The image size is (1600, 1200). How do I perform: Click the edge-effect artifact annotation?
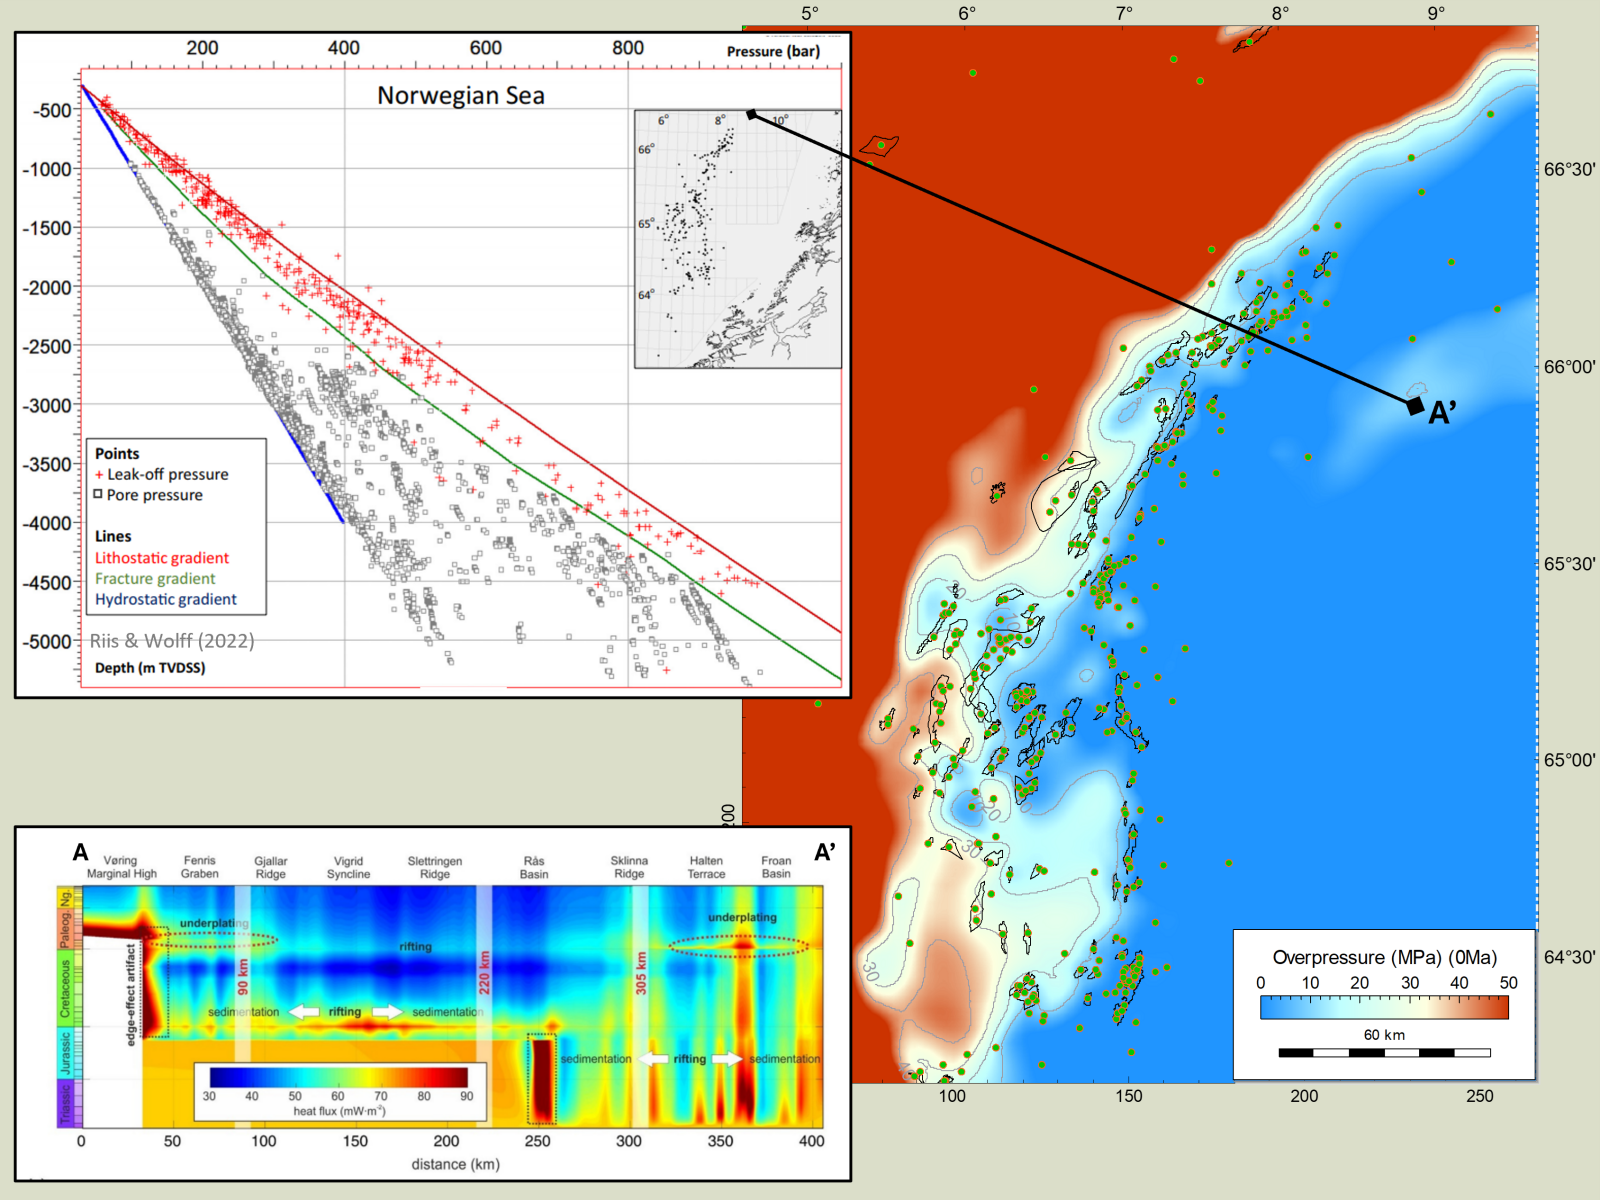point(130,995)
